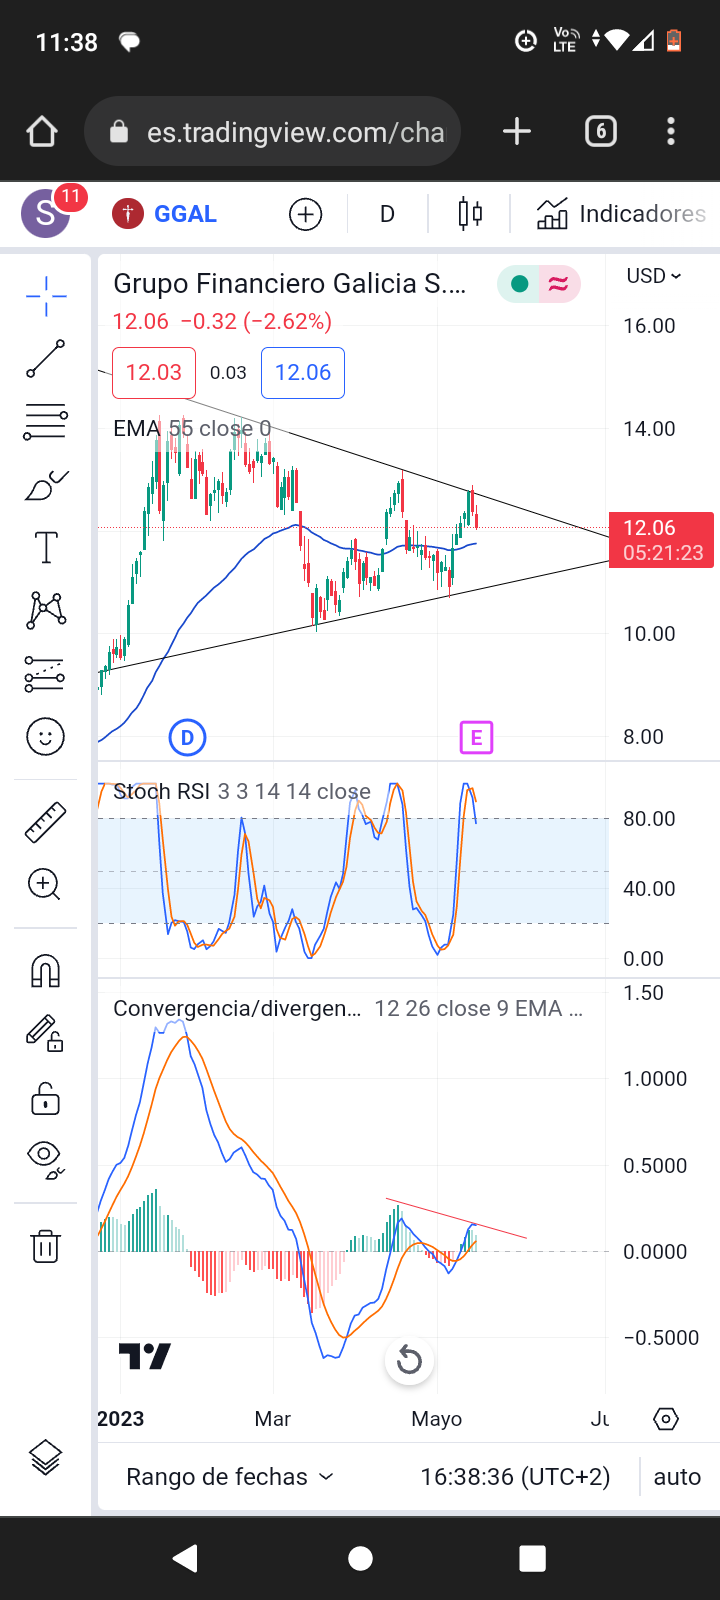Open GGAL symbol search
Screen dimensions: 720x1600
[x=165, y=213]
